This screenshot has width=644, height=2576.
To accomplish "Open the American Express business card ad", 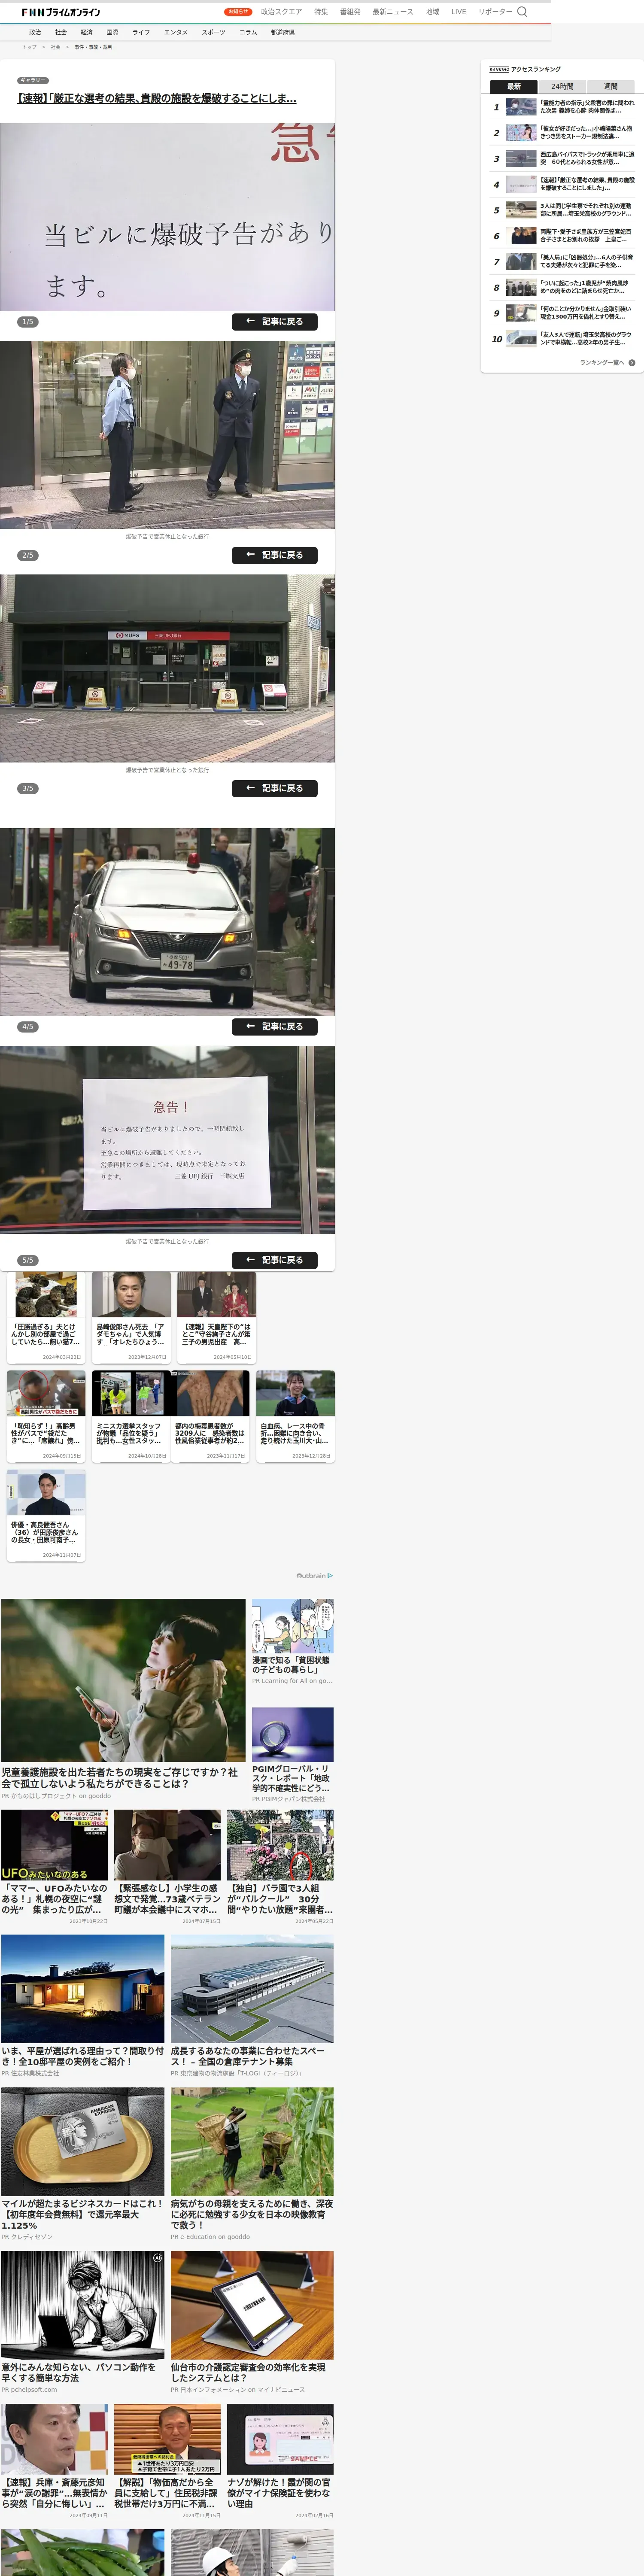I will point(82,2164).
